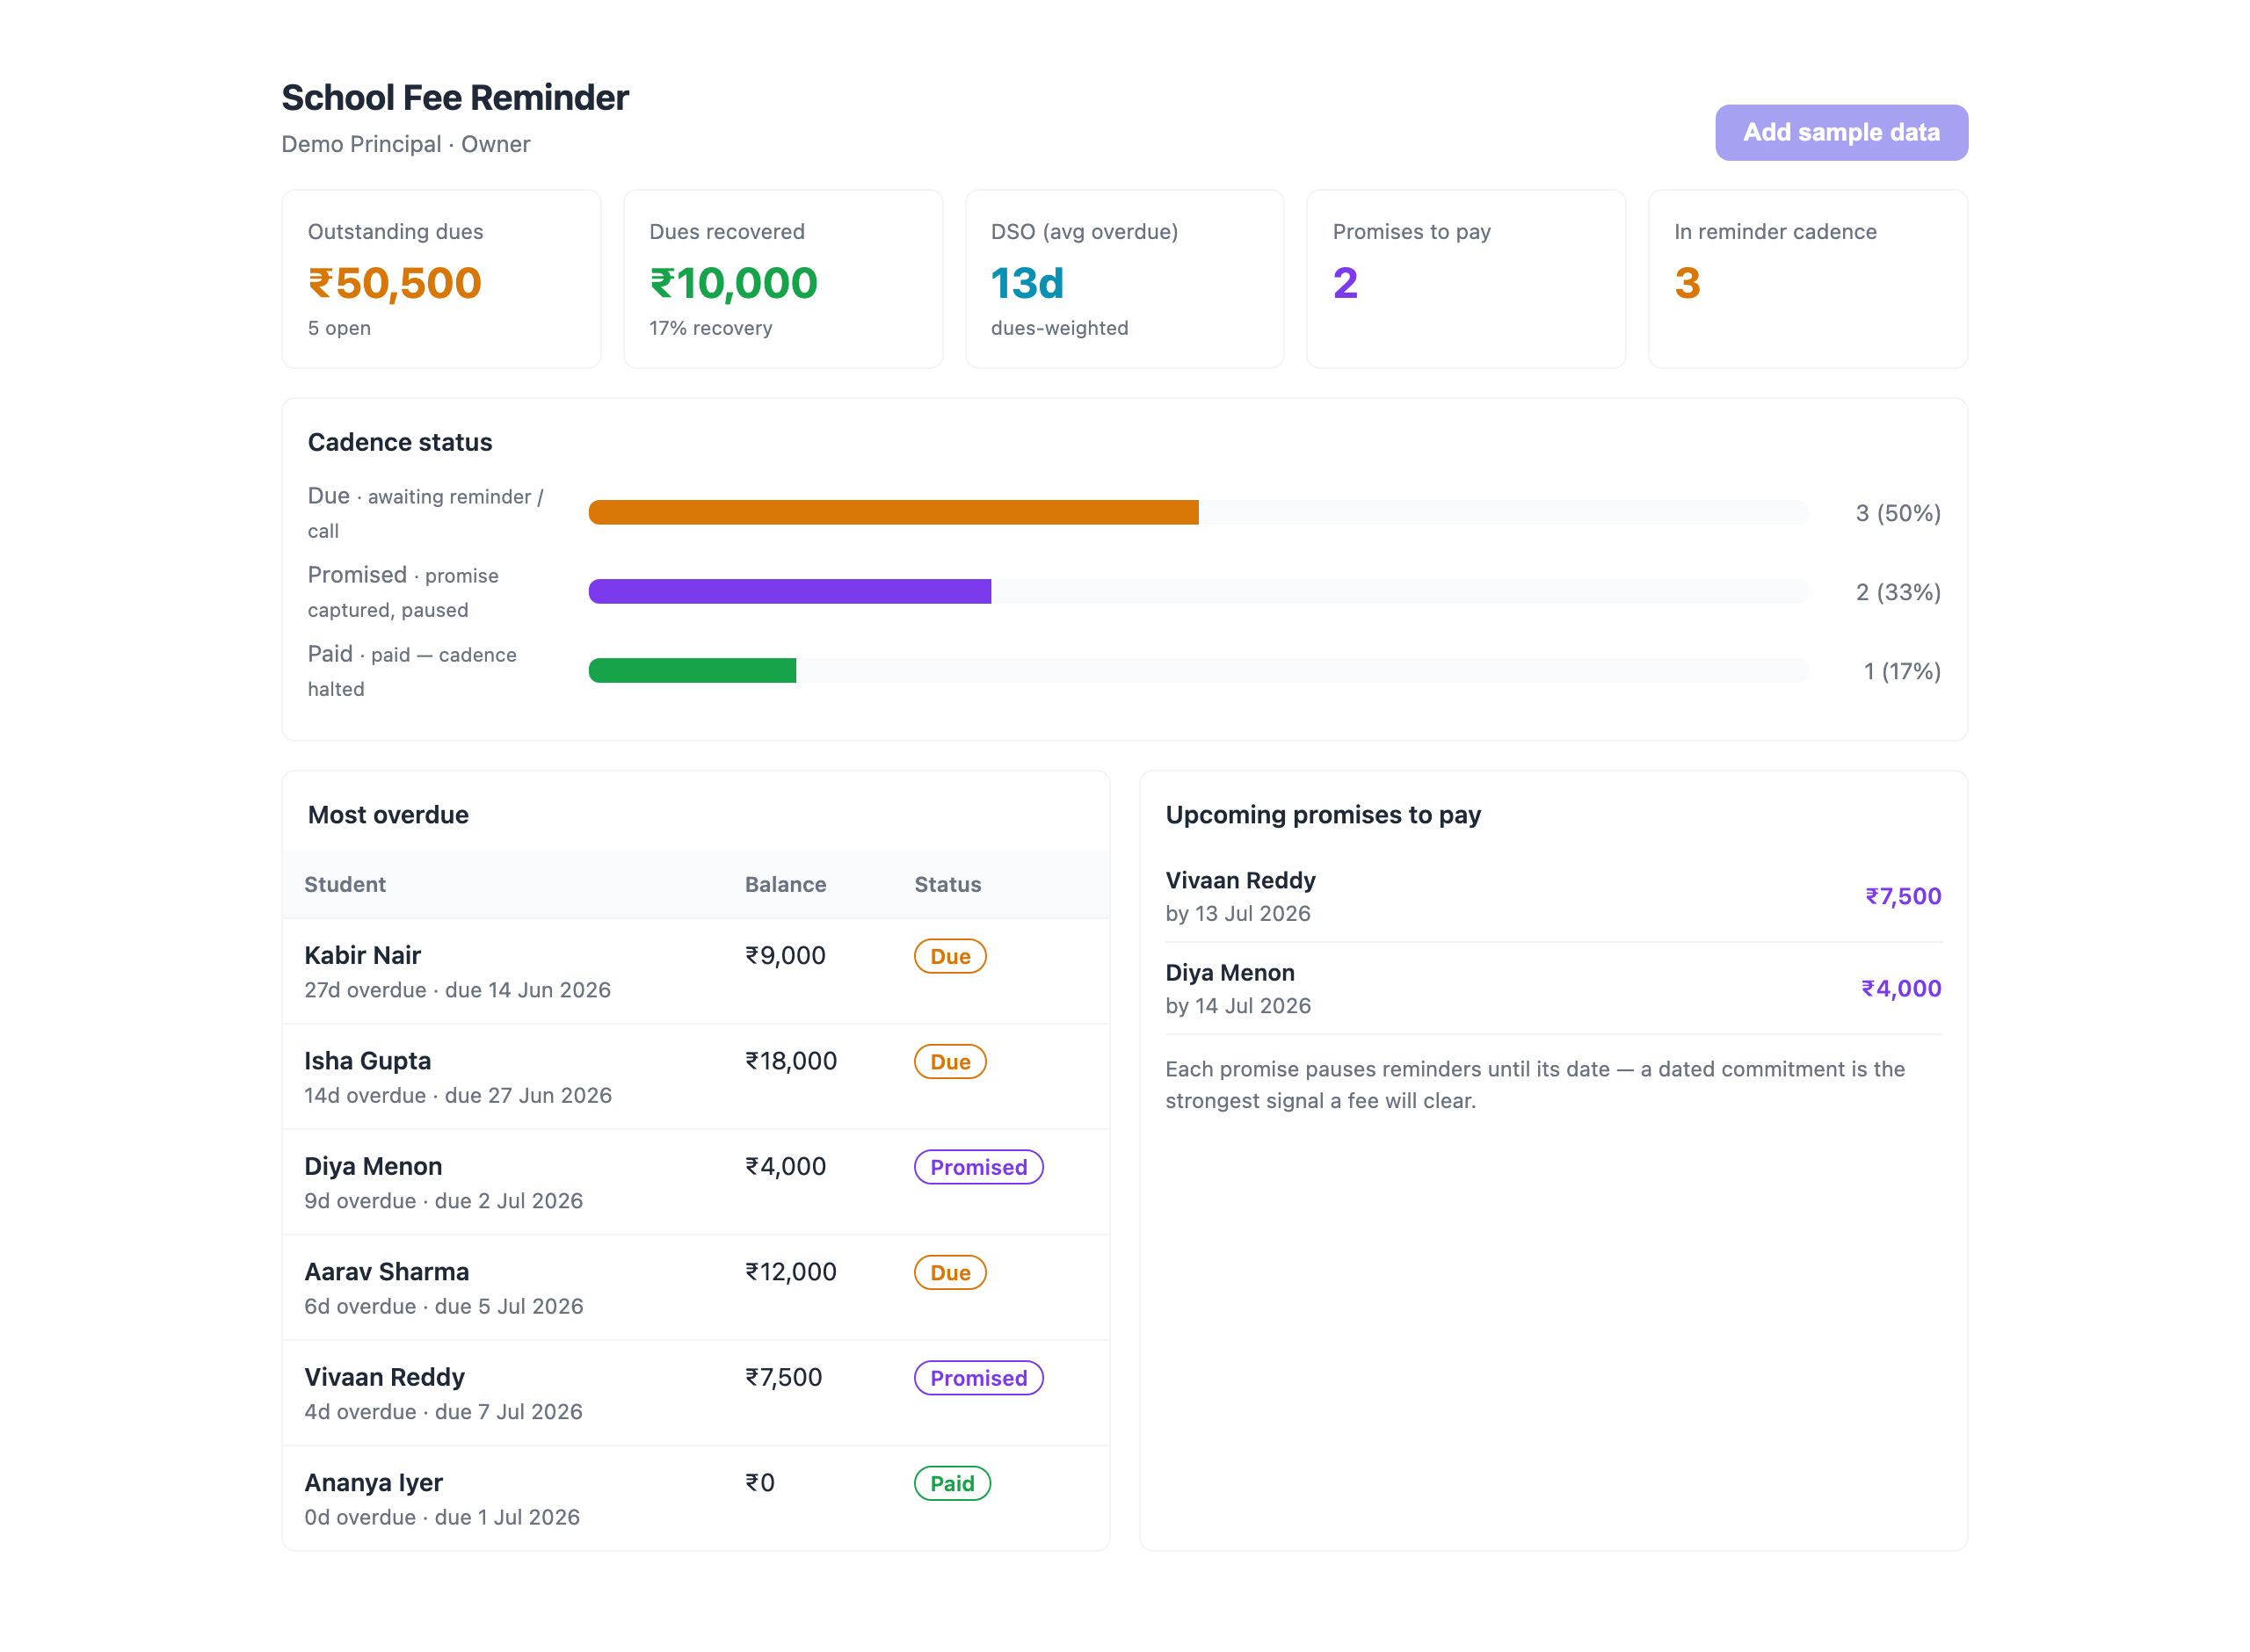Click the 'dues-weighted' label
Viewport: 2250px width, 1652px height.
pos(1059,328)
